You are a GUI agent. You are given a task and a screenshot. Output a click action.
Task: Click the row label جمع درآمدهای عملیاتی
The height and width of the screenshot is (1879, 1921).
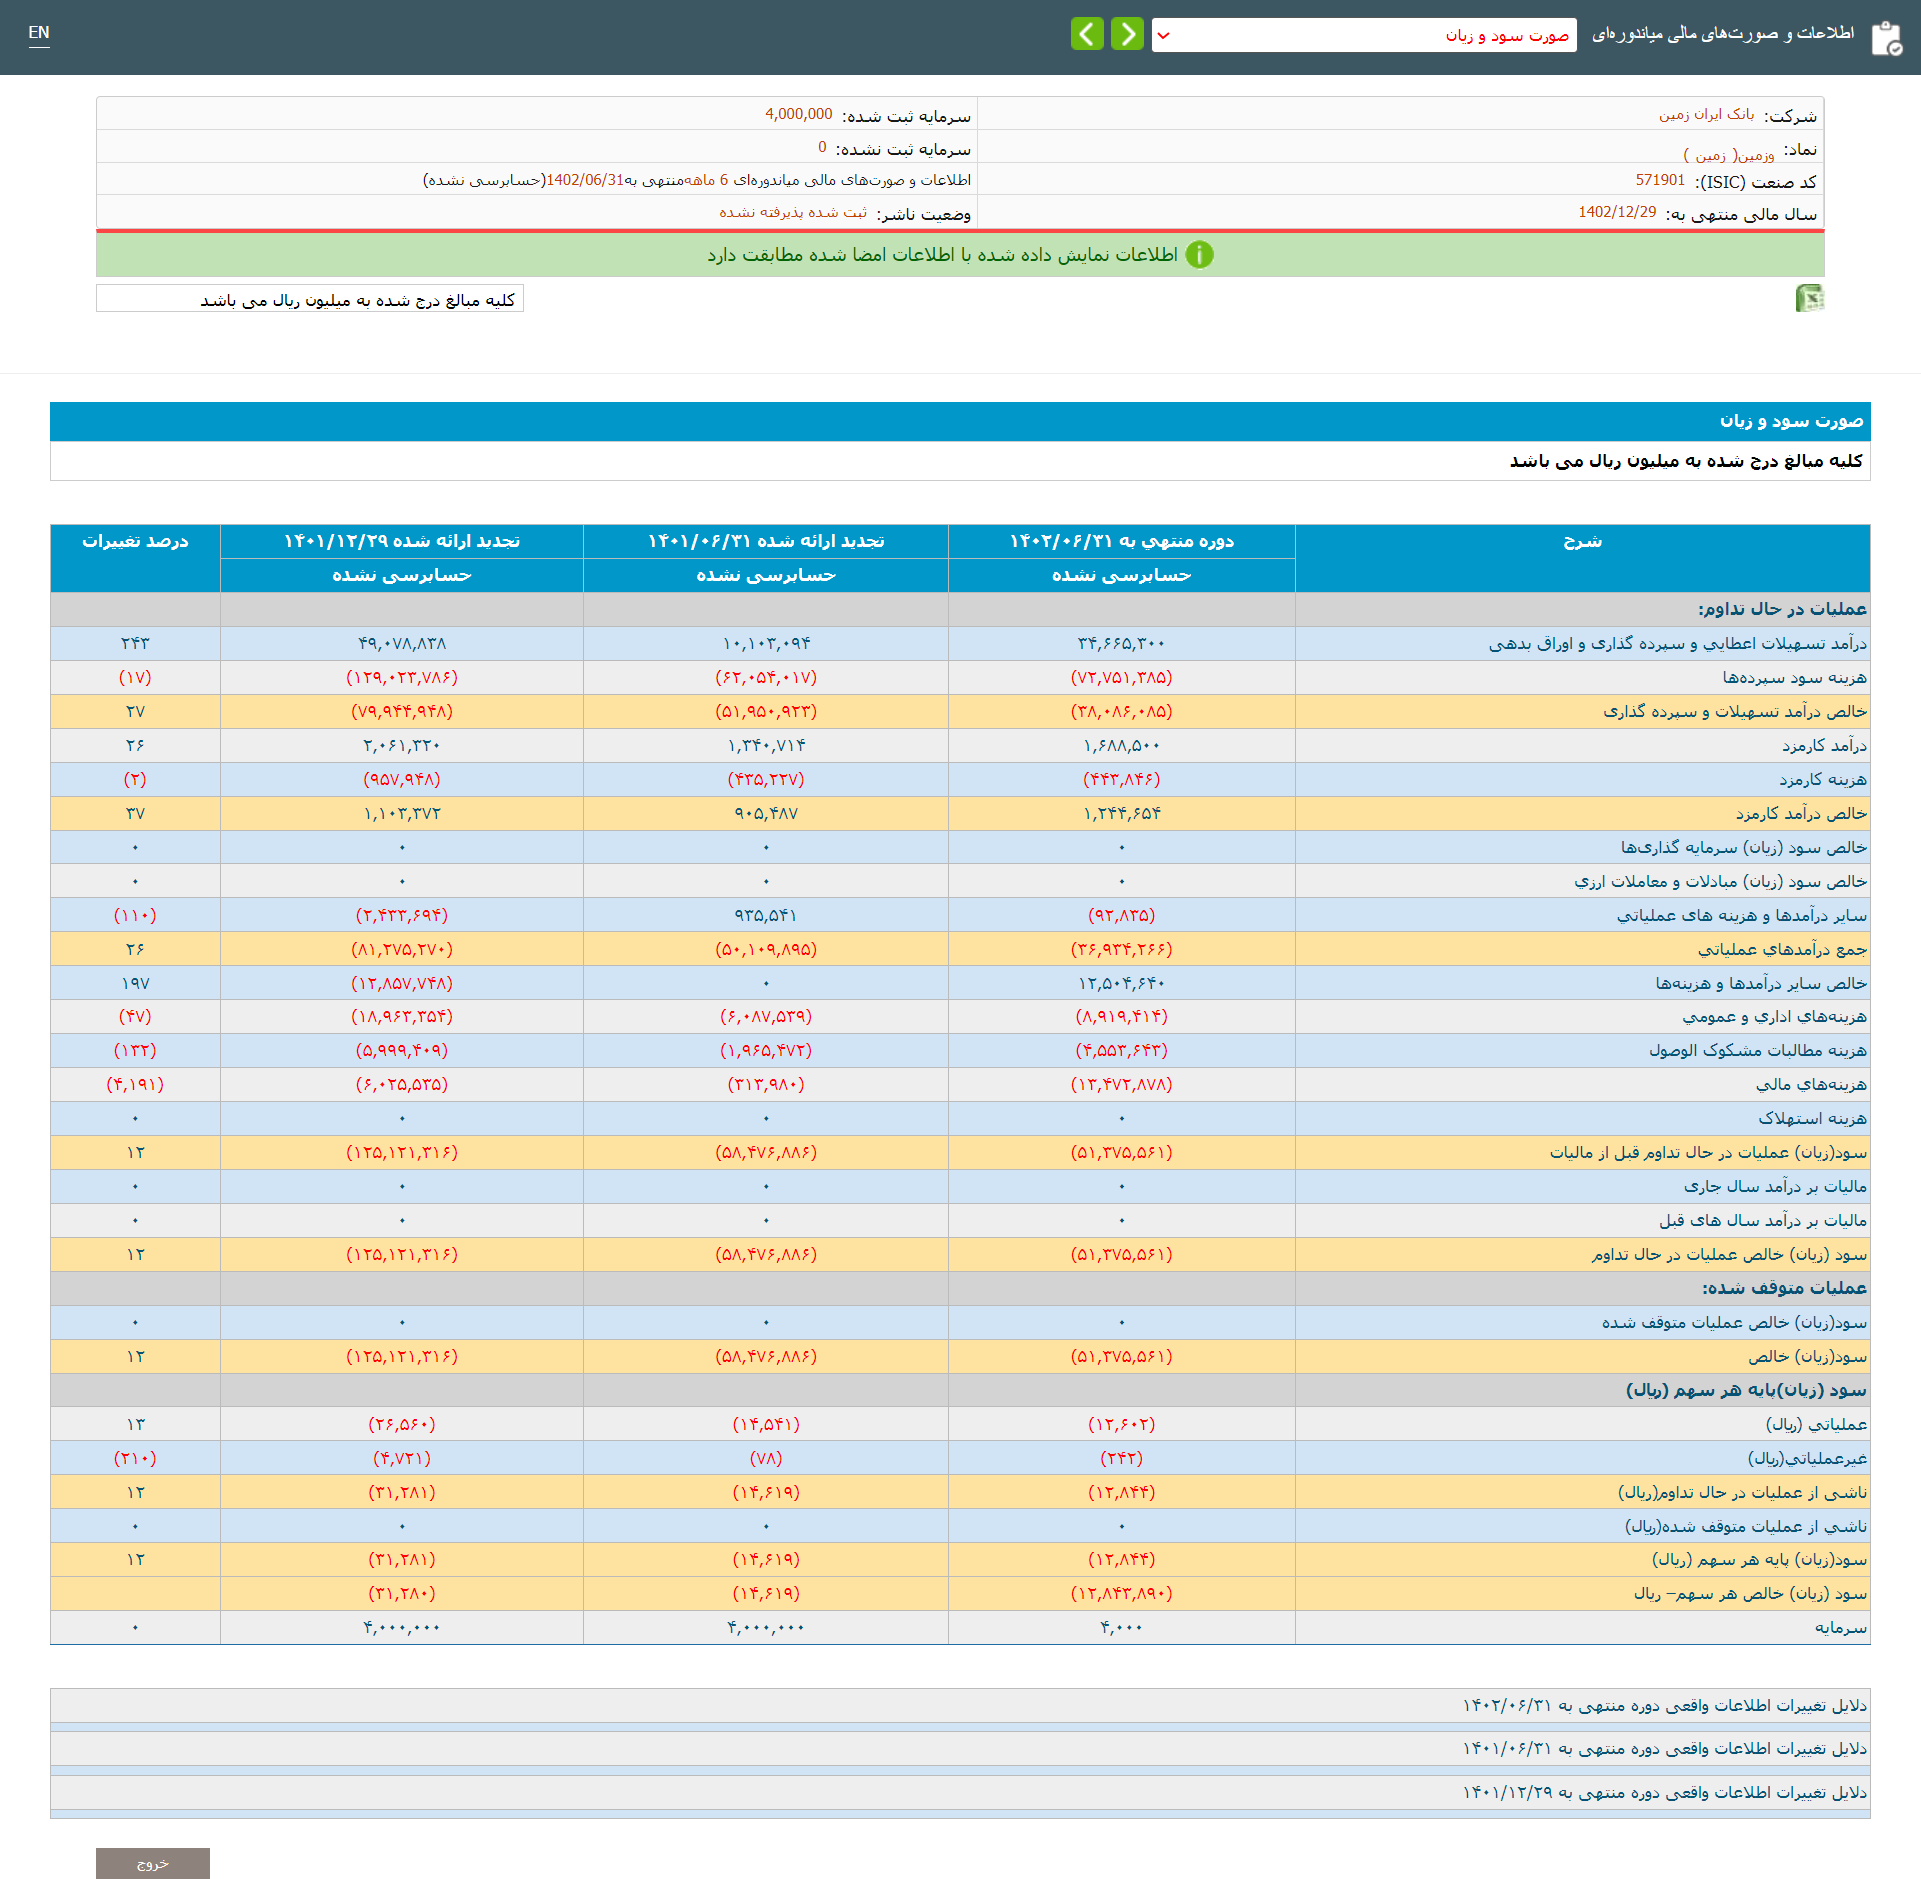tap(1782, 950)
